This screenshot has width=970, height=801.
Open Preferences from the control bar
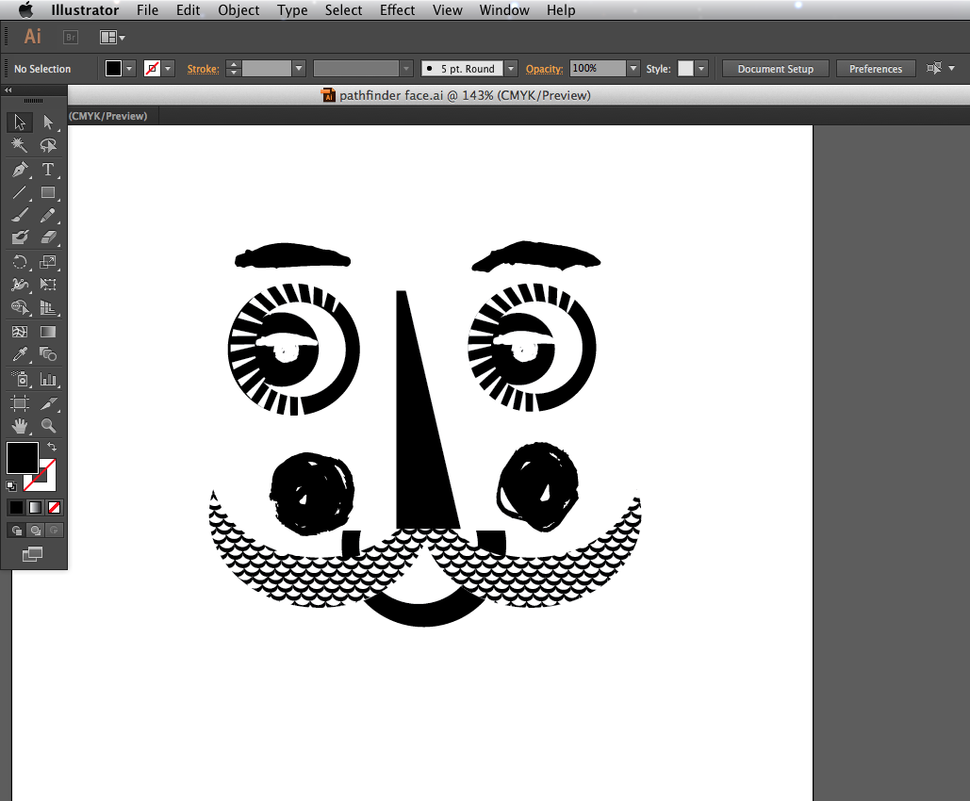[x=875, y=68]
